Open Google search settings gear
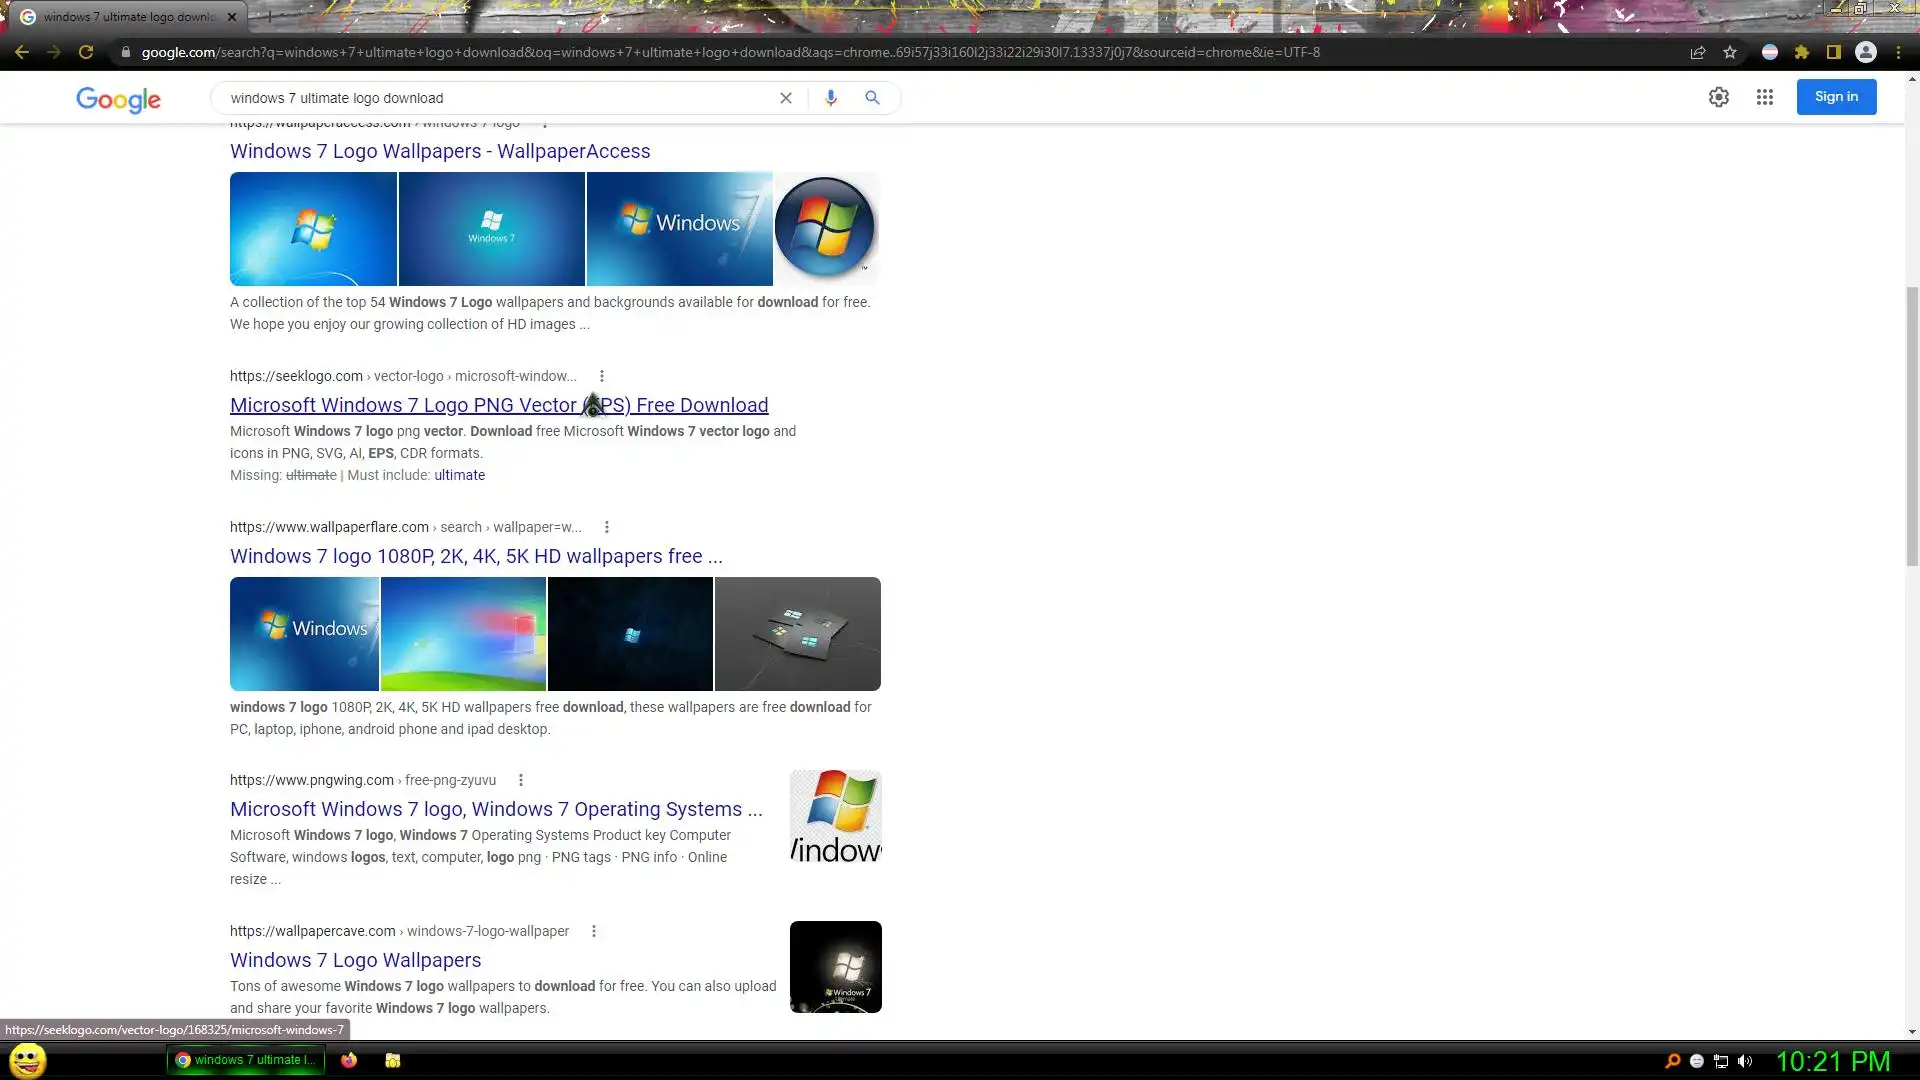This screenshot has height=1080, width=1920. click(x=1719, y=97)
